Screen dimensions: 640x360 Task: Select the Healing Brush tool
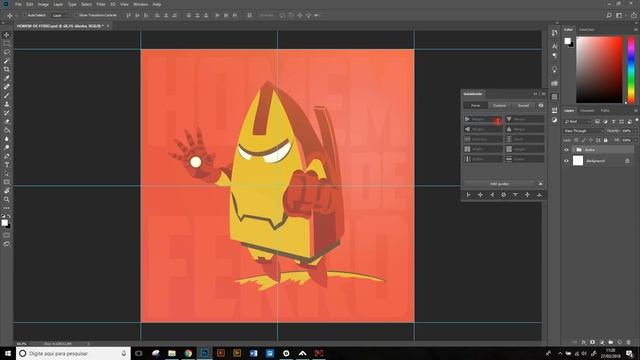(7, 87)
